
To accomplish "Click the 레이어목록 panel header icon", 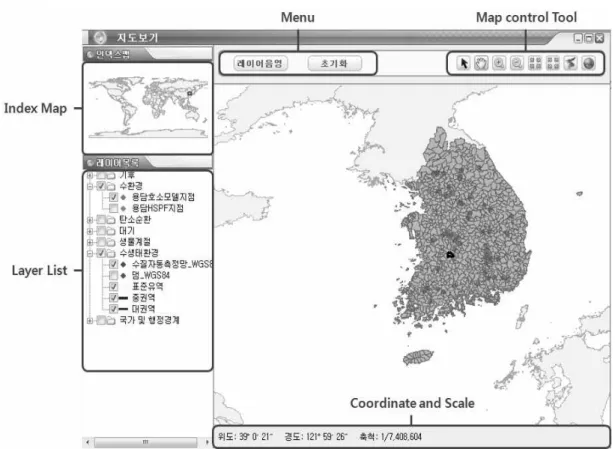I will [x=90, y=162].
